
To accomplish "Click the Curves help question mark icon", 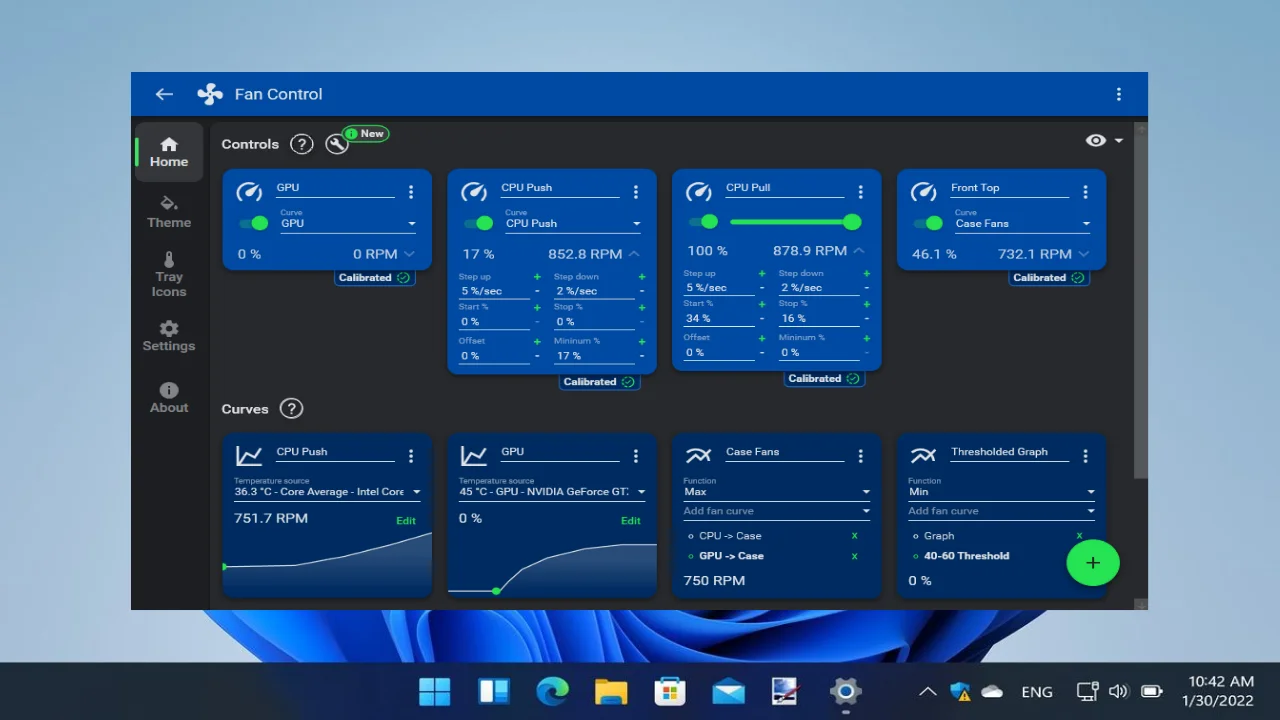I will point(291,408).
